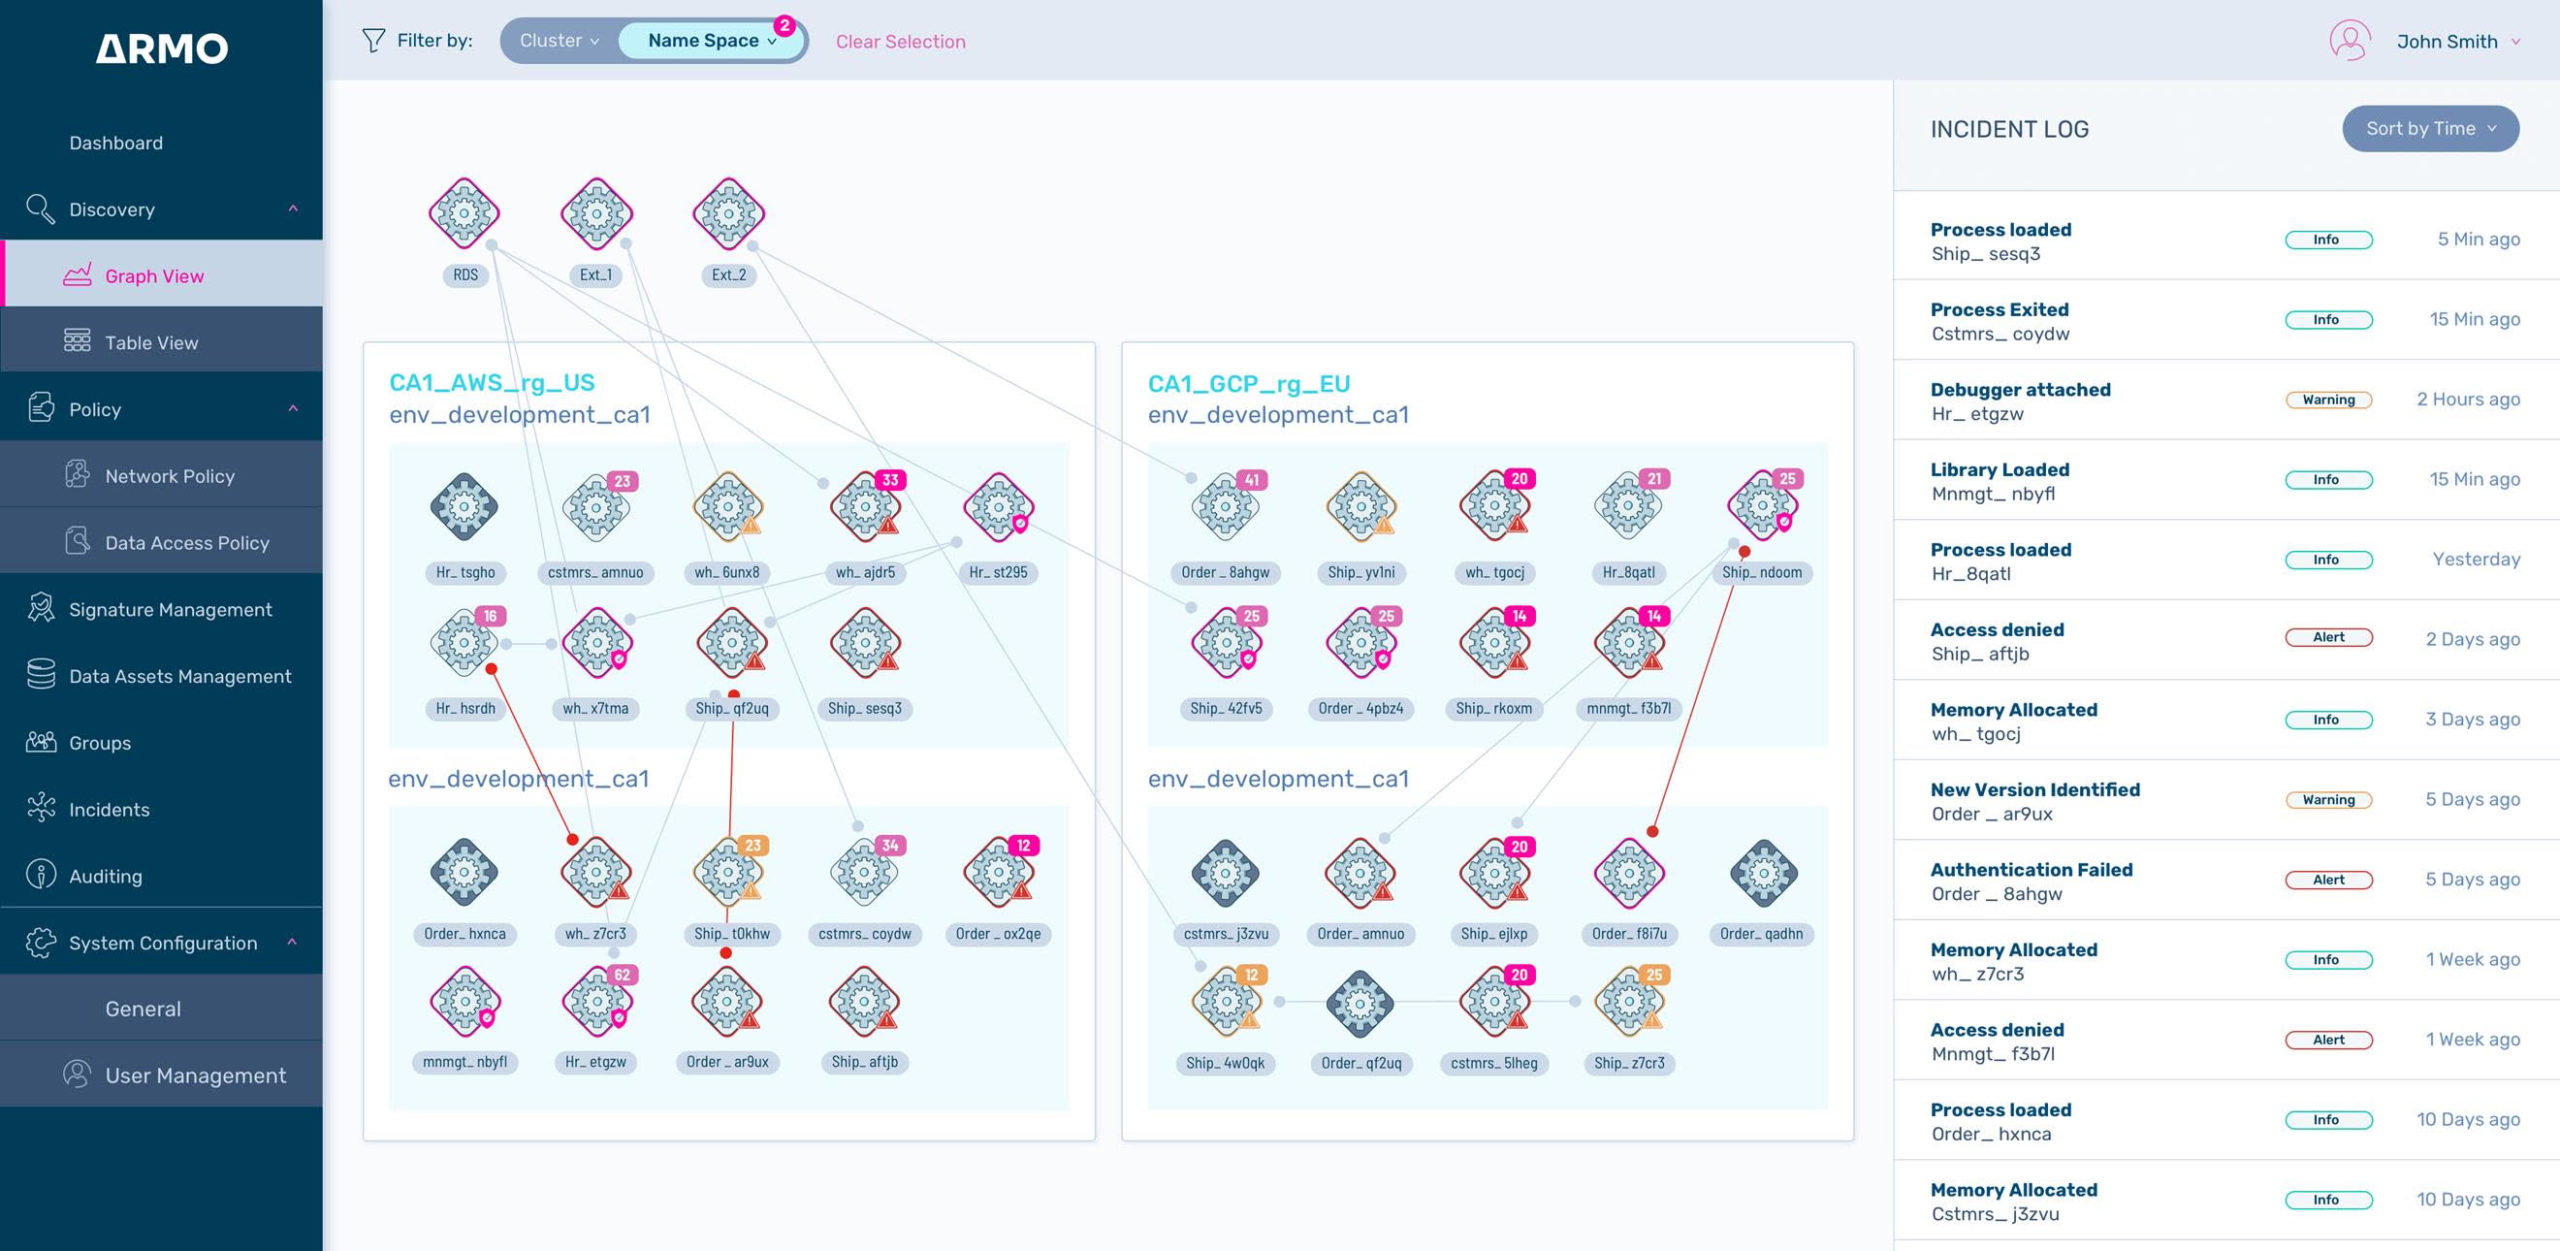Open the Groups page
This screenshot has height=1251, width=2560.
click(161, 742)
